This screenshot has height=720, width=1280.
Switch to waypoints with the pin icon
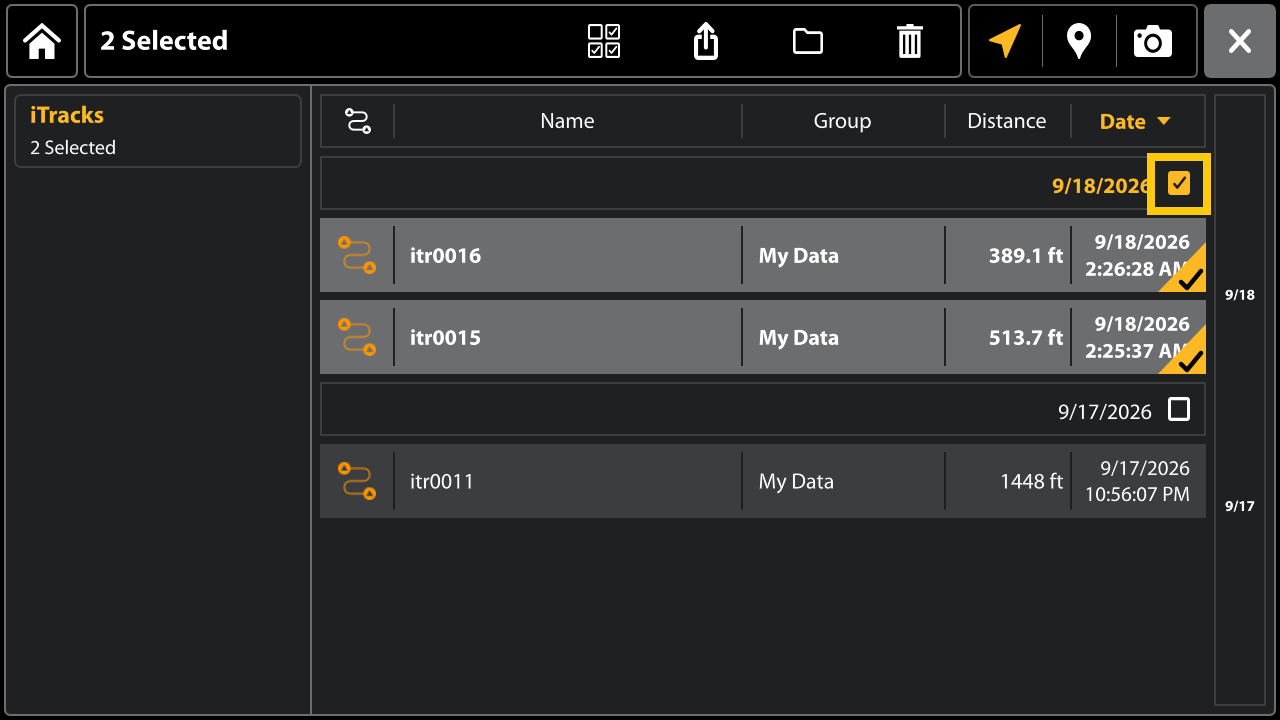1078,41
